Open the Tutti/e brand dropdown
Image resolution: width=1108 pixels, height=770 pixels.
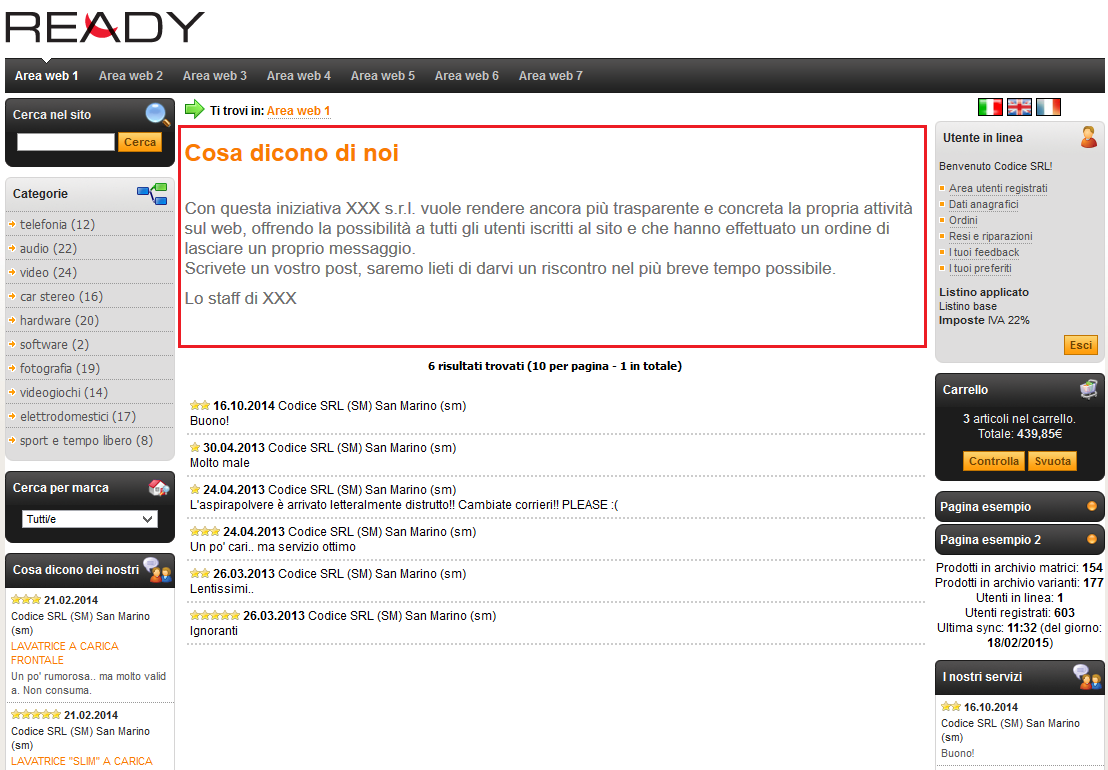click(90, 519)
